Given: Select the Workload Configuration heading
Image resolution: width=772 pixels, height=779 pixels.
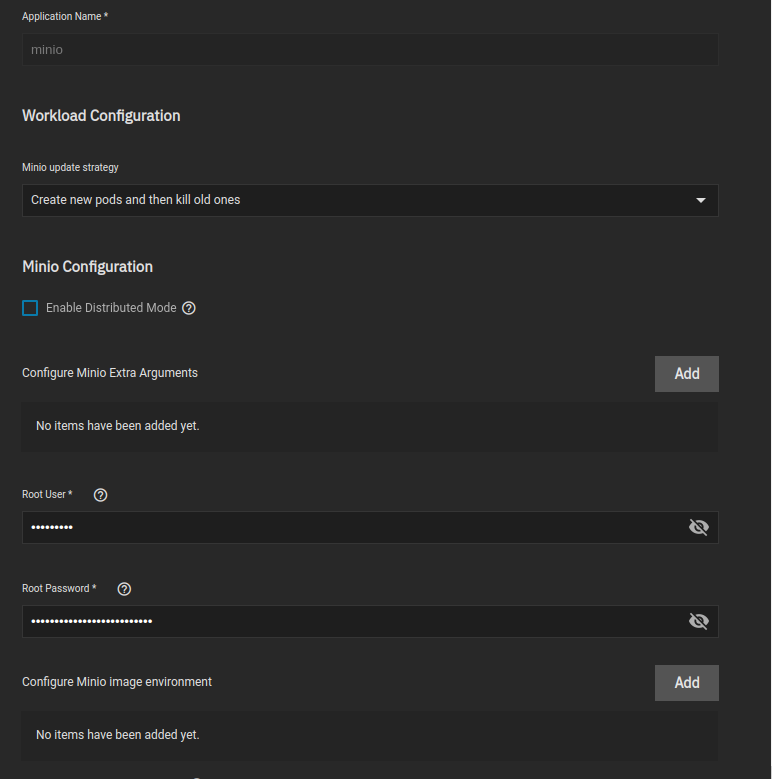Looking at the screenshot, I should [101, 116].
